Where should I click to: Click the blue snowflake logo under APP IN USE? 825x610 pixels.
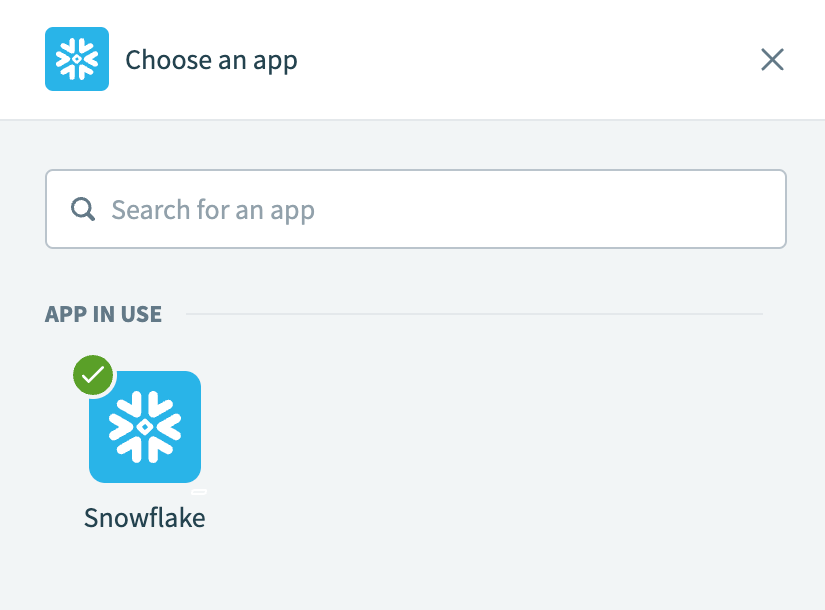[x=144, y=427]
